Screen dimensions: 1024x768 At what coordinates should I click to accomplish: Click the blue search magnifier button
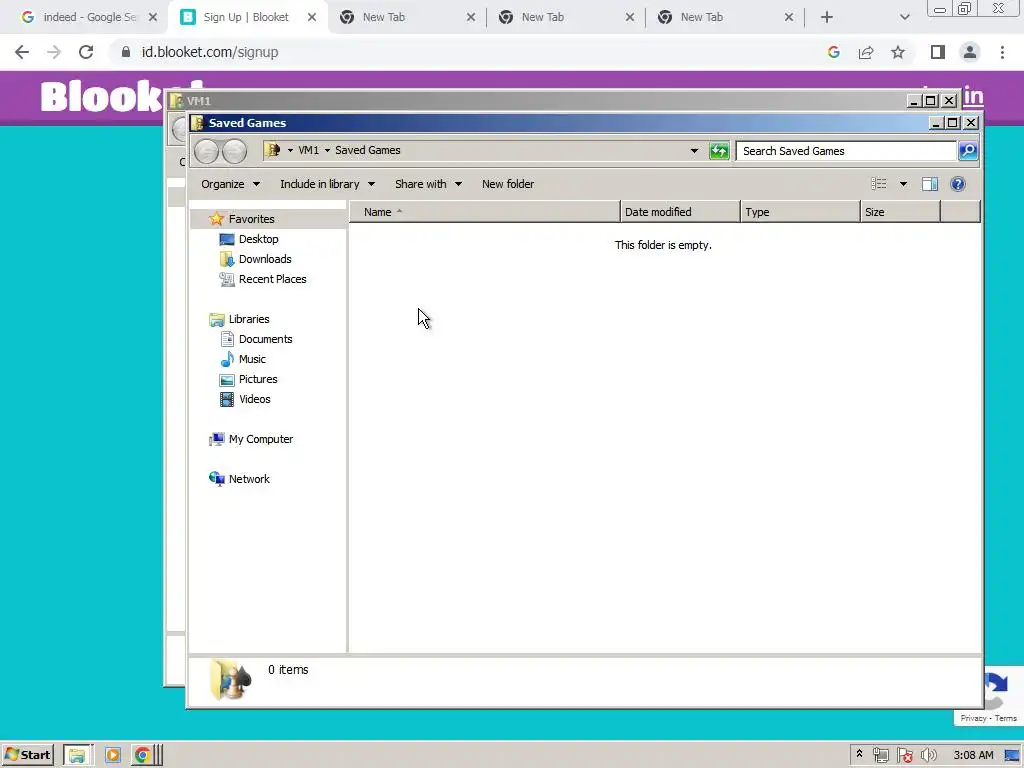click(968, 151)
